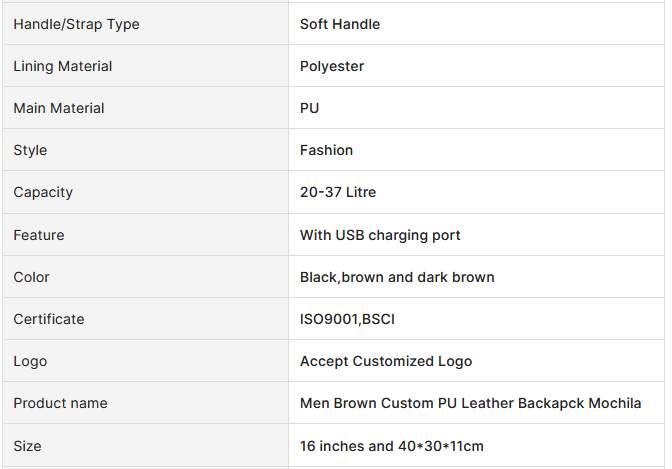Select Black,brown and dark brown value
672x469 pixels.
tap(397, 277)
